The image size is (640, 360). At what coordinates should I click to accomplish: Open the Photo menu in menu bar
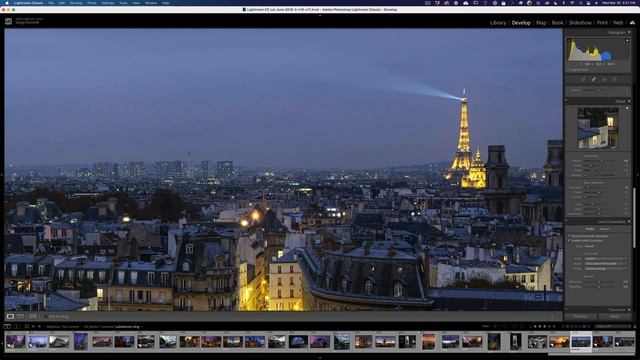pos(92,3)
